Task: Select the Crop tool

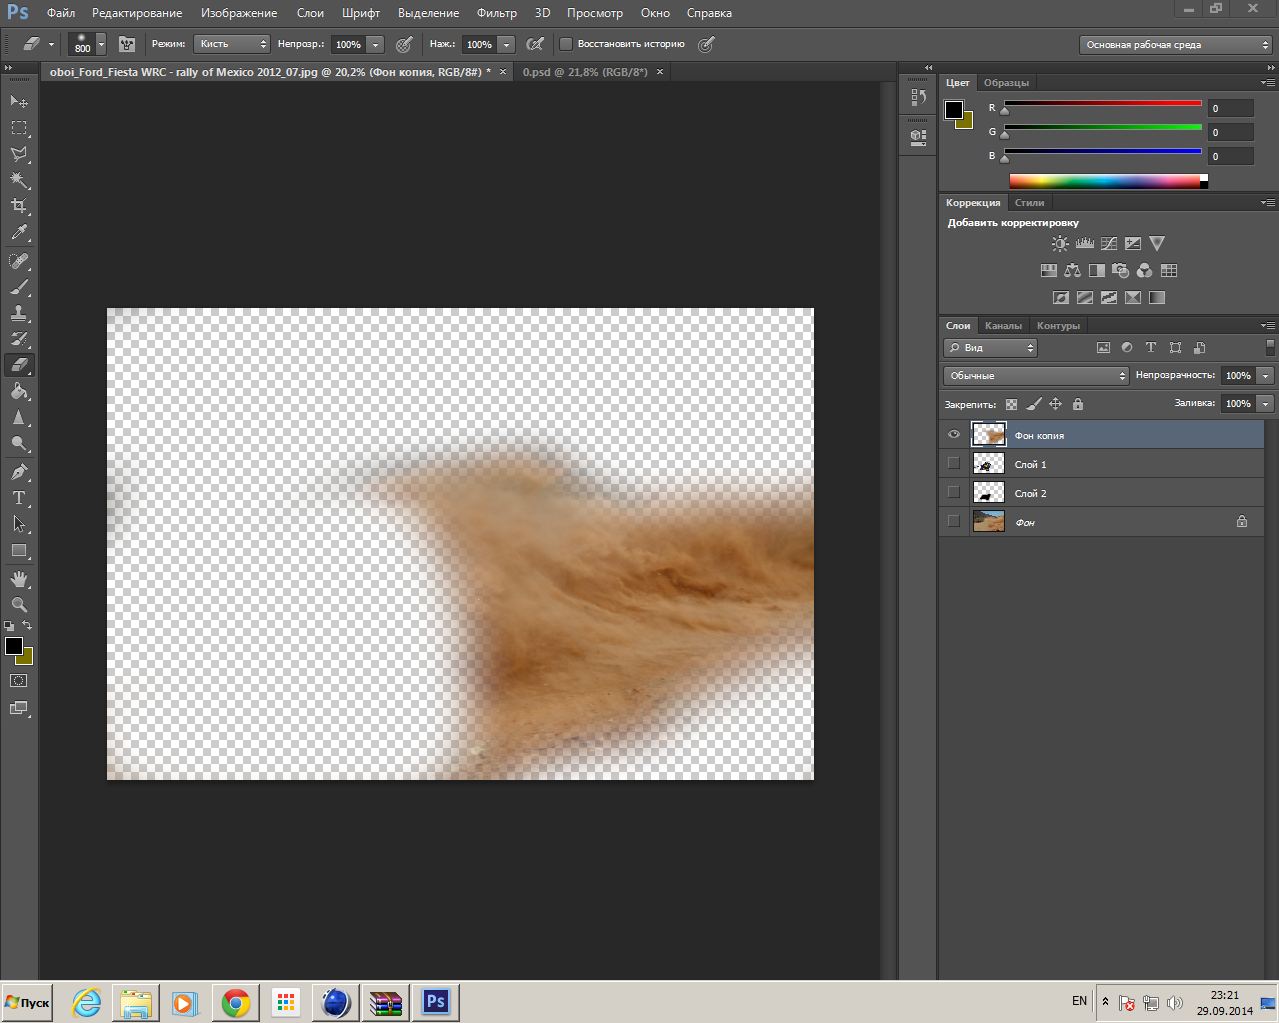Action: 19,206
